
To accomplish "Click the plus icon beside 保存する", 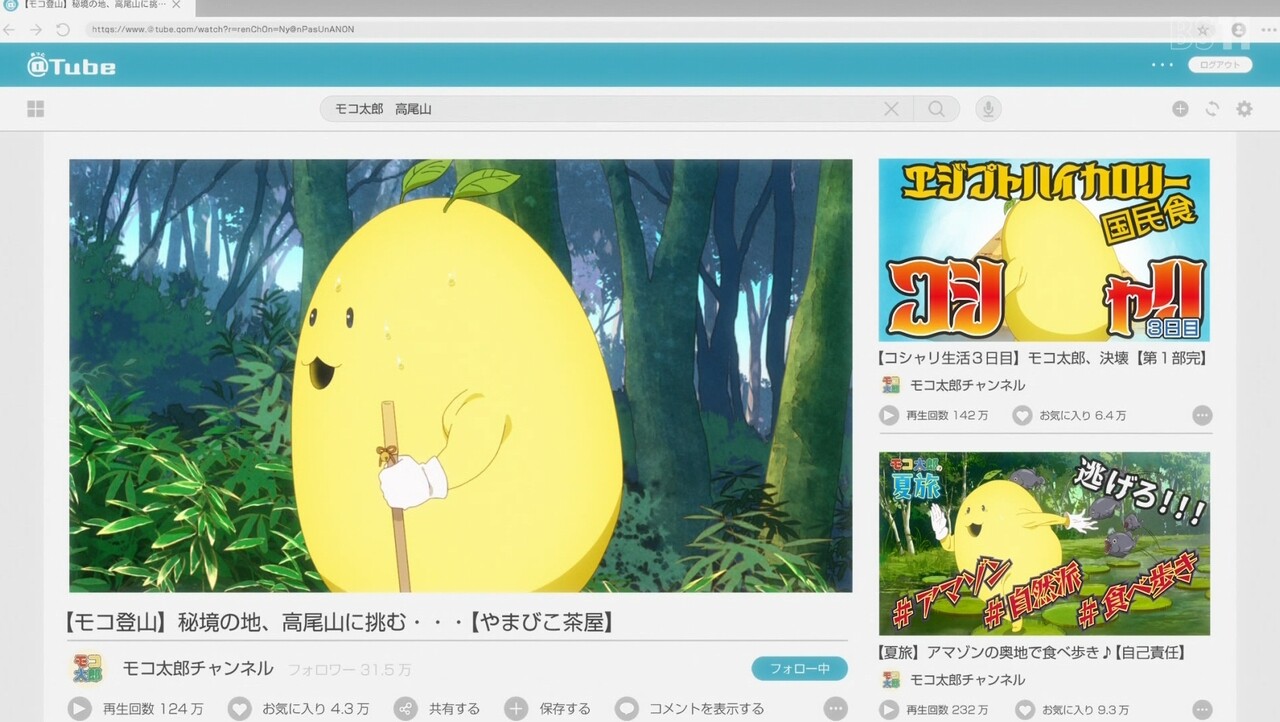I will tap(516, 709).
